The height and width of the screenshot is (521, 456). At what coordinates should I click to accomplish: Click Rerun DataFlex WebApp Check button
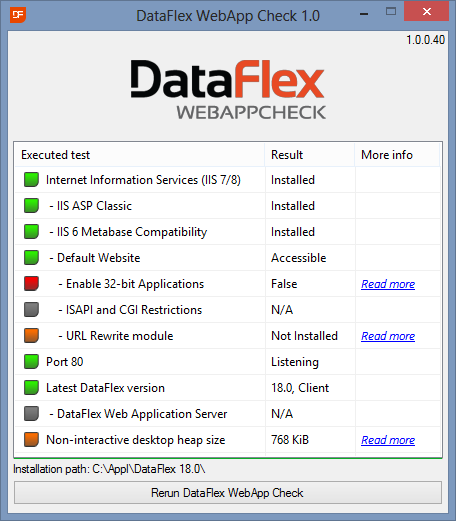point(228,493)
